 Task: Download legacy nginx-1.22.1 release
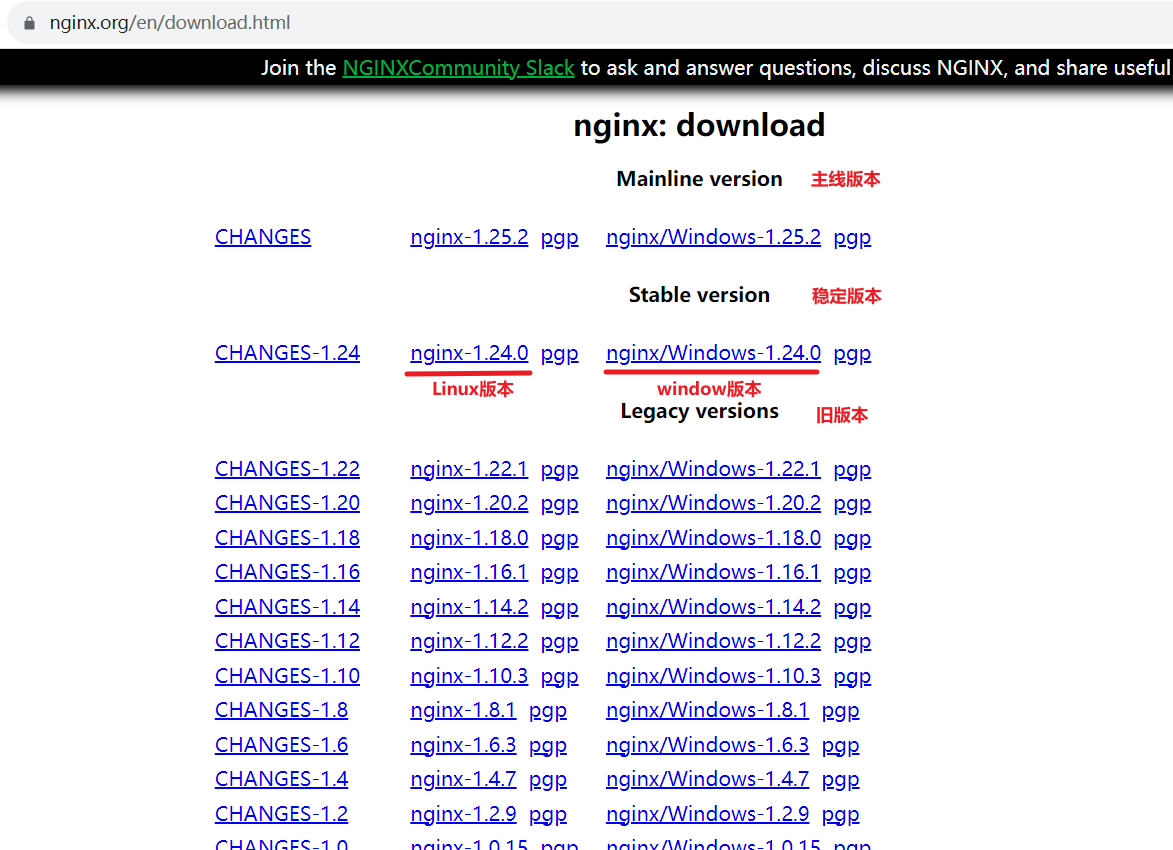pos(469,468)
